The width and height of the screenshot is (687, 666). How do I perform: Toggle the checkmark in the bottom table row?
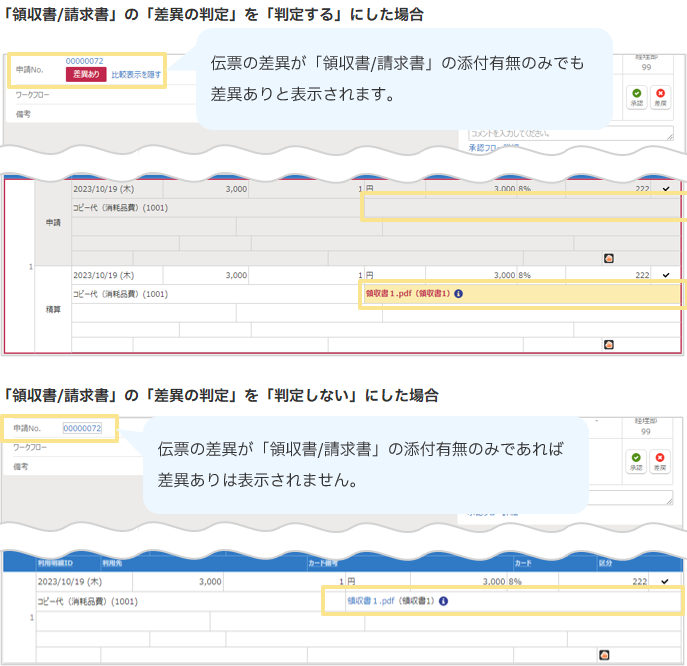[x=667, y=581]
